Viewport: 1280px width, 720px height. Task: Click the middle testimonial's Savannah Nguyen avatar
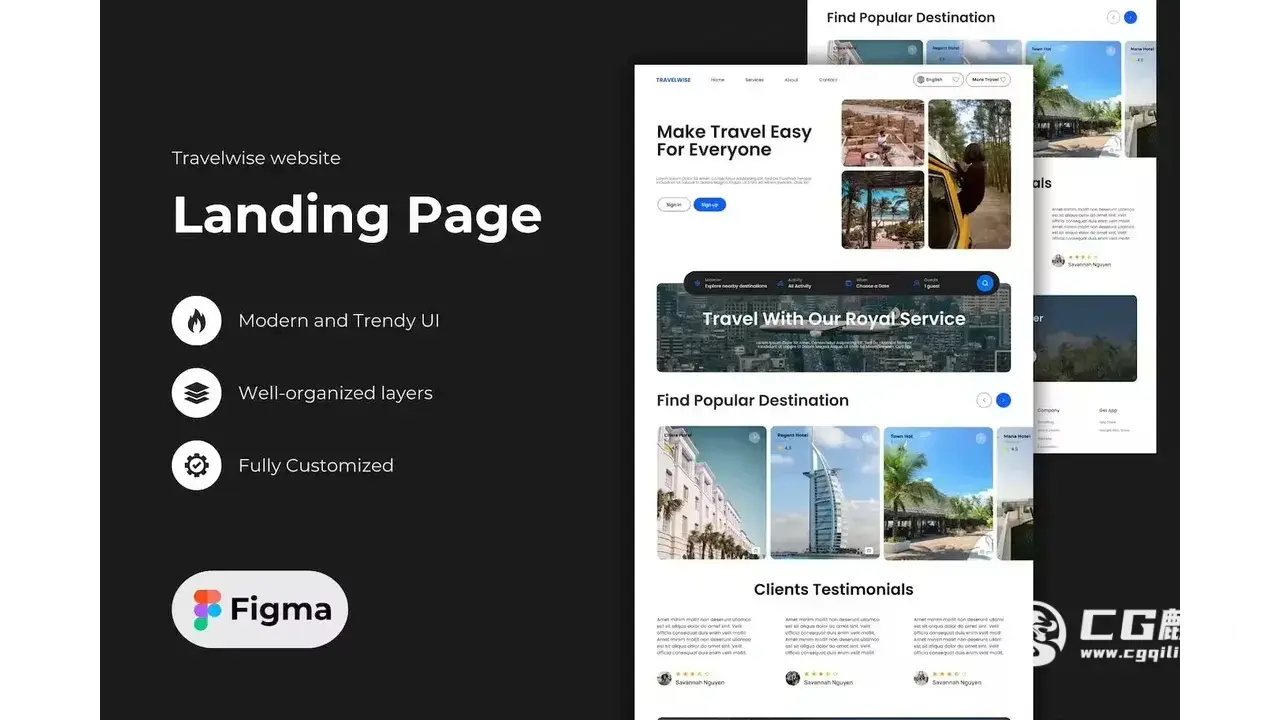click(x=793, y=678)
